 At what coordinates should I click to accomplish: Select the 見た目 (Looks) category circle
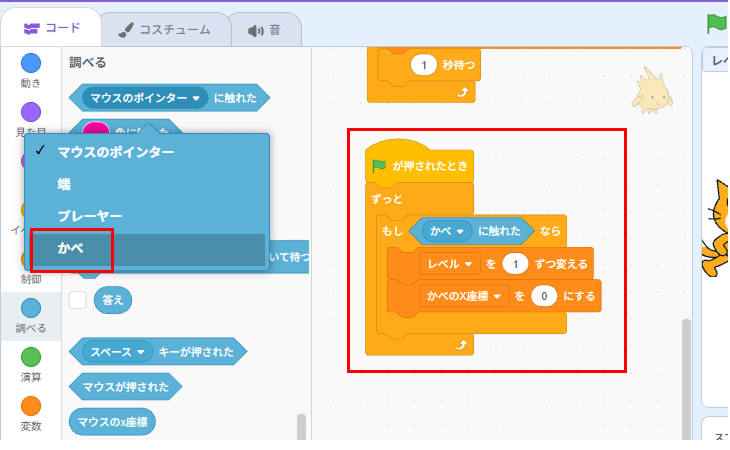(x=31, y=111)
